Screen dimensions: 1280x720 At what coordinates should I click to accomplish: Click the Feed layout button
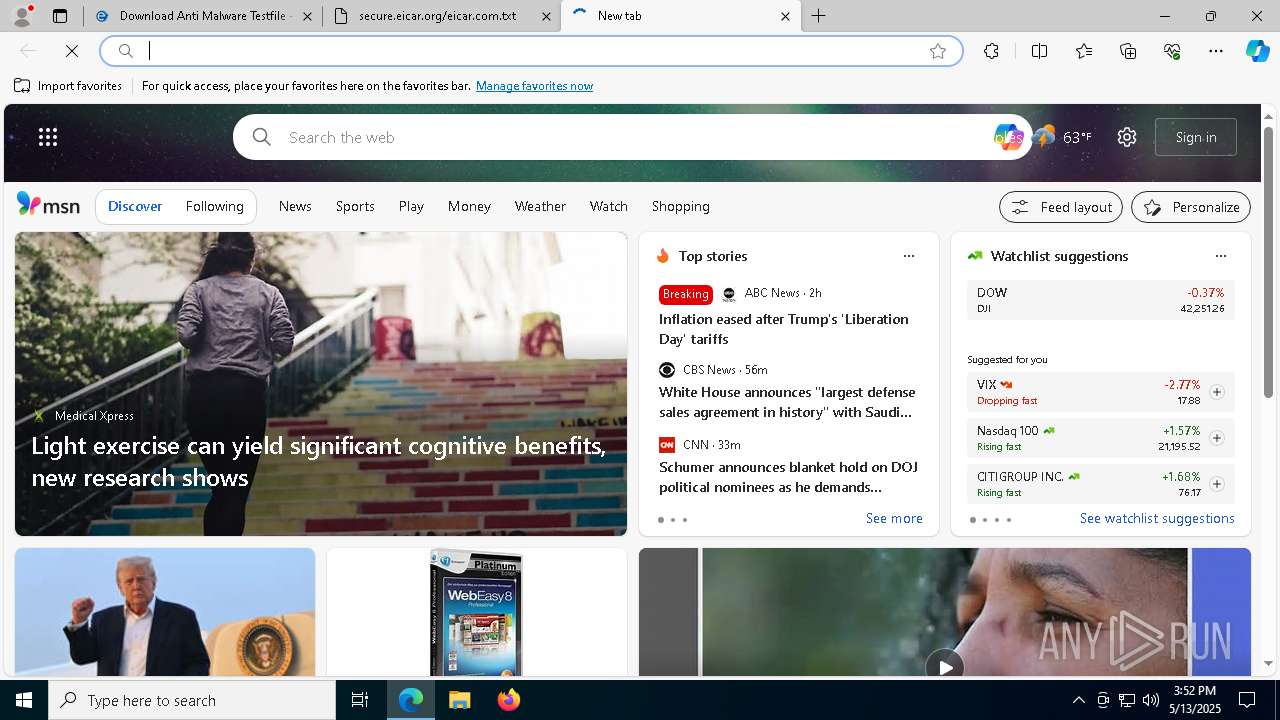pos(1061,207)
